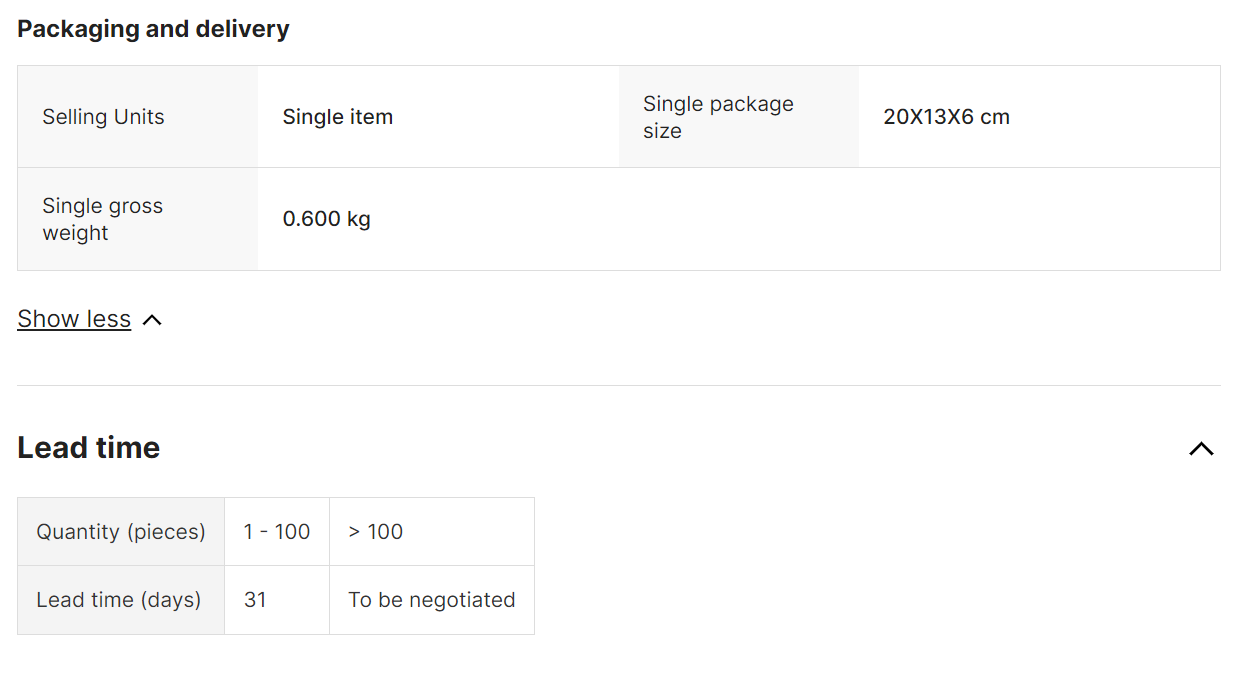Screen dimensions: 1234x680
Task: Select the Quantity (pieces) header cell
Action: click(121, 532)
